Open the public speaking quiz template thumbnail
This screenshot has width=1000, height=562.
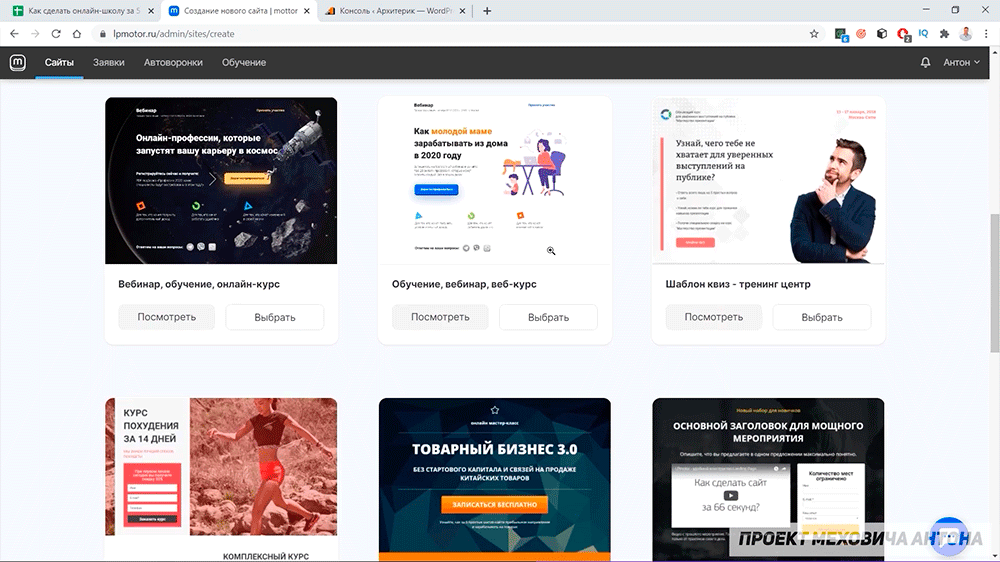768,181
